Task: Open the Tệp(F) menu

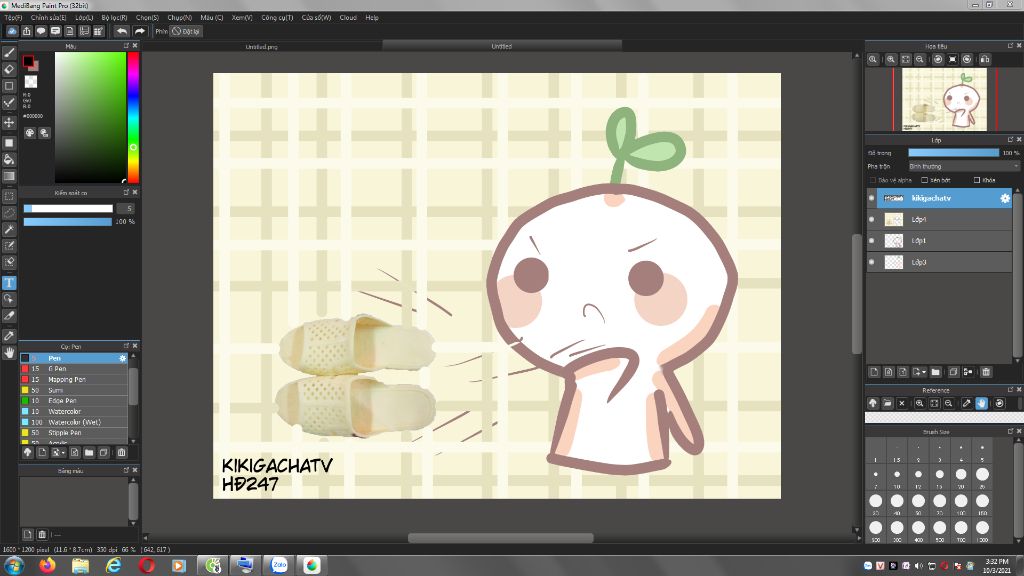Action: click(x=13, y=18)
